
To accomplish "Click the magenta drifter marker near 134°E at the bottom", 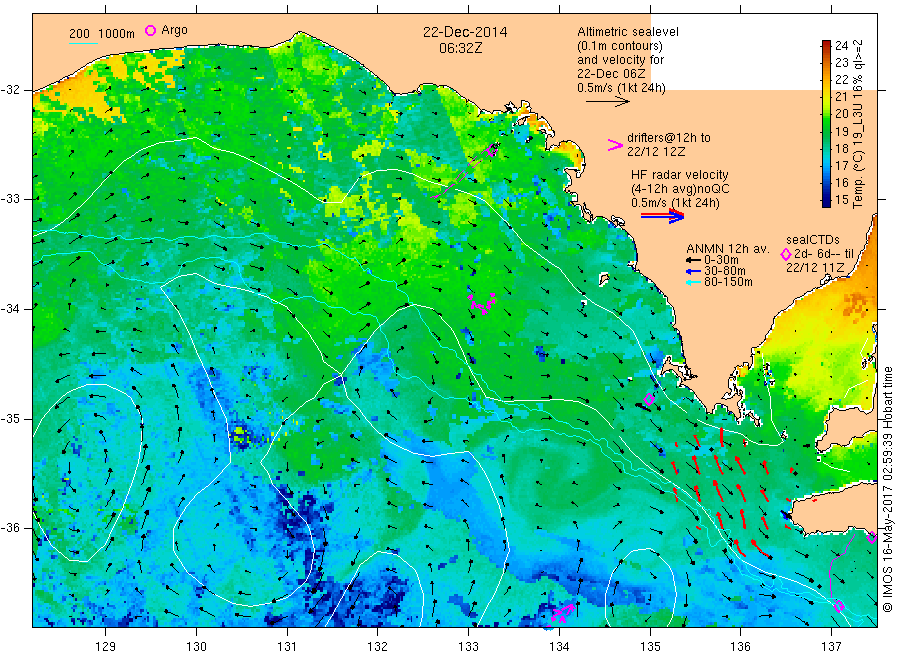I will click(562, 614).
